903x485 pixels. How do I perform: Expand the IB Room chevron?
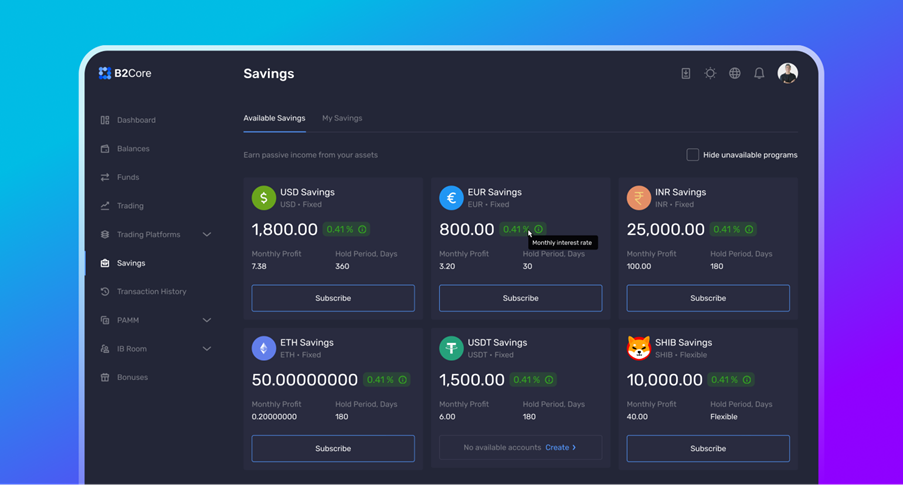207,349
